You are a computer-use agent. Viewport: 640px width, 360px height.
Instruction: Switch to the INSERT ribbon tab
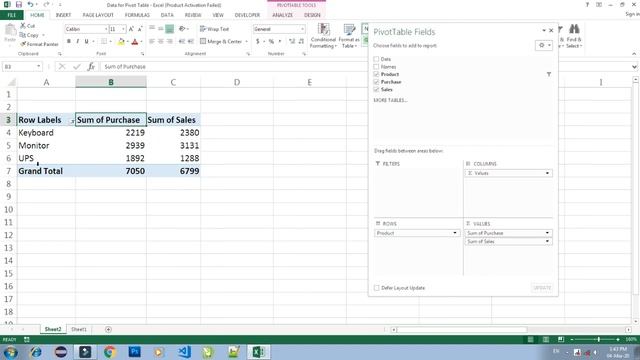(63, 15)
